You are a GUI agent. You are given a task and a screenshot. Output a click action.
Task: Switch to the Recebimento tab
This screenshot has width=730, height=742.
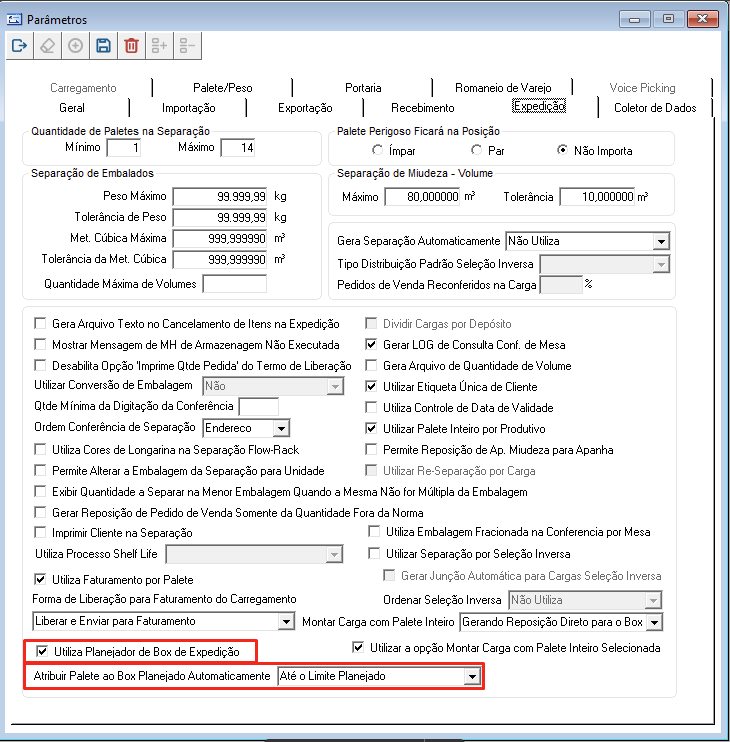pyautogui.click(x=422, y=108)
